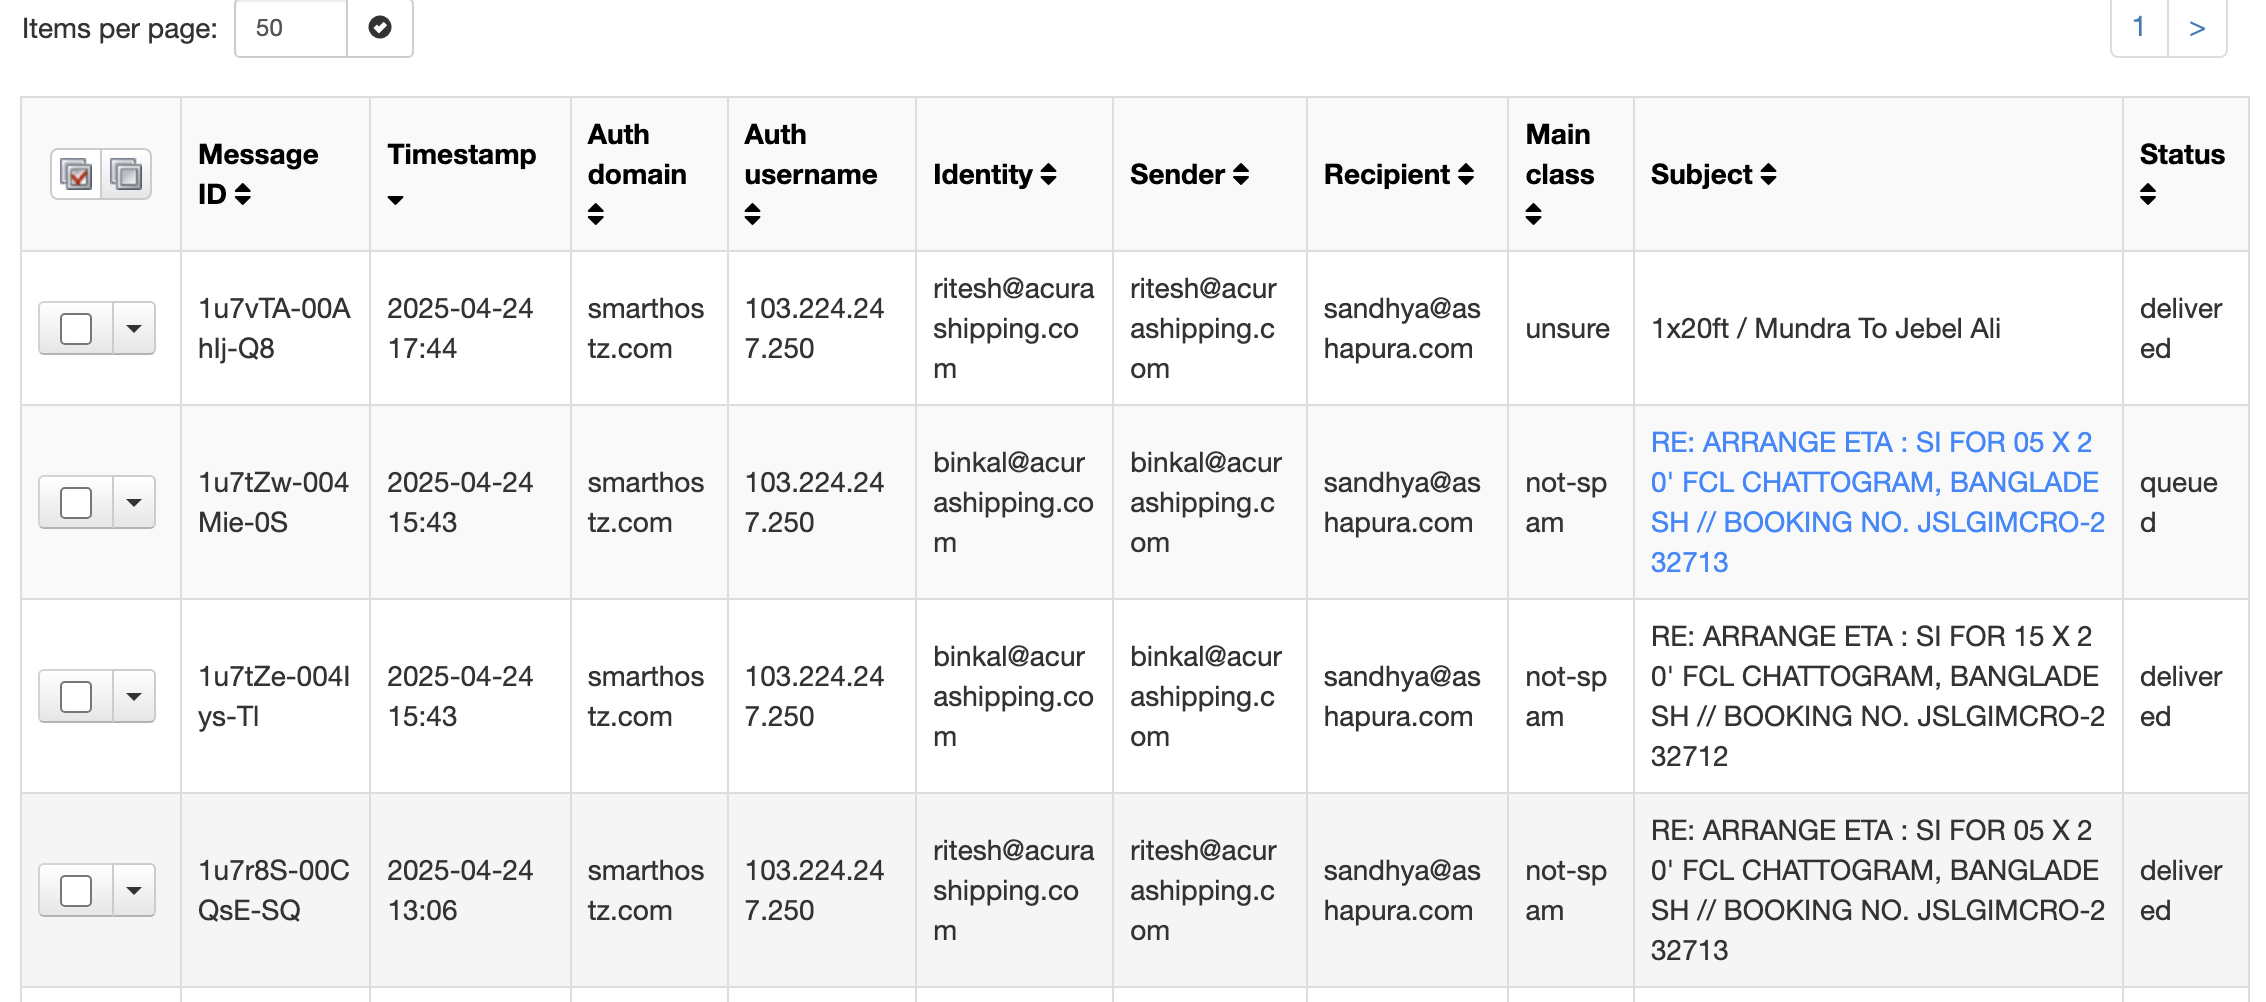This screenshot has height=1002, width=2266.
Task: Sort by Identity column arrows
Action: [1048, 175]
